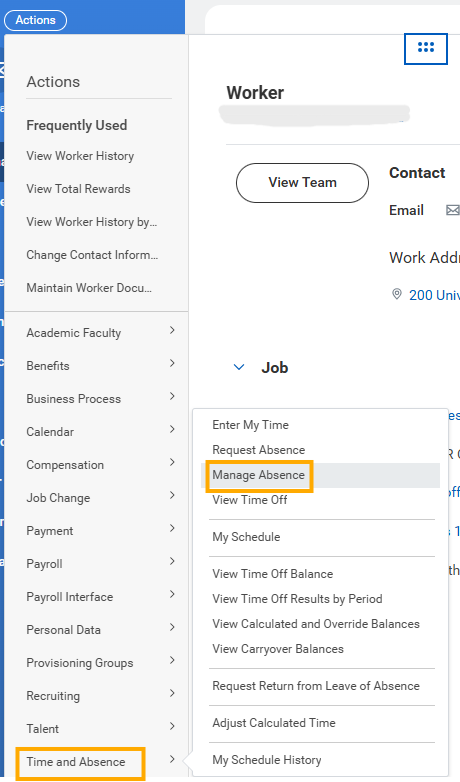The image size is (460, 782).
Task: Open the Provisioning Groups category
Action: point(80,663)
